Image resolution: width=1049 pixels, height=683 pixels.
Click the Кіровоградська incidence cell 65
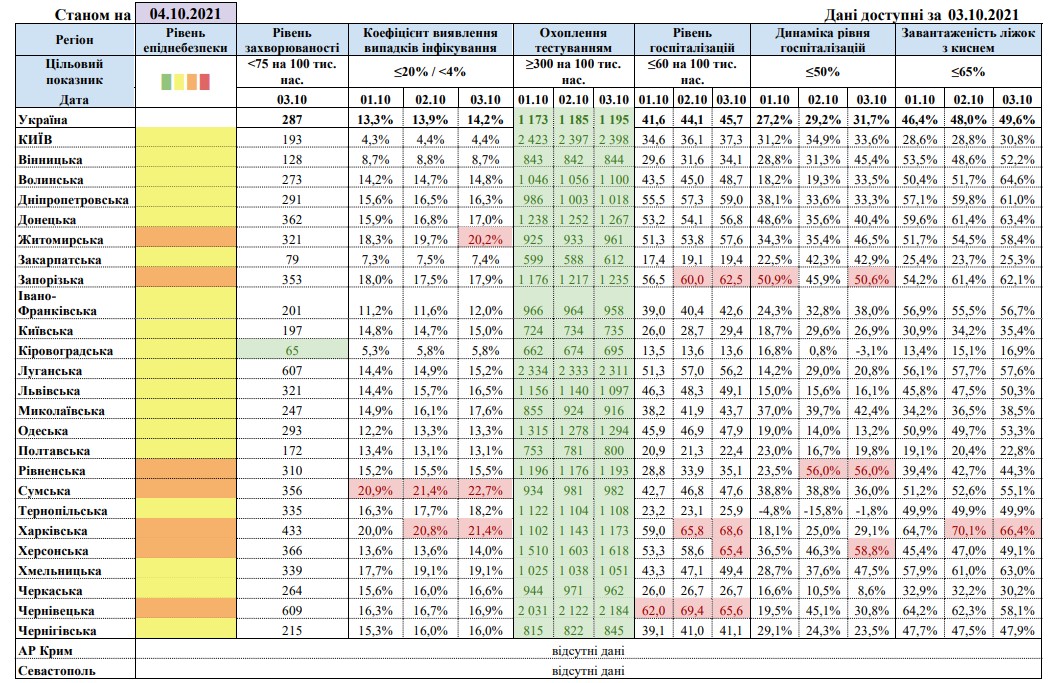pyautogui.click(x=292, y=351)
